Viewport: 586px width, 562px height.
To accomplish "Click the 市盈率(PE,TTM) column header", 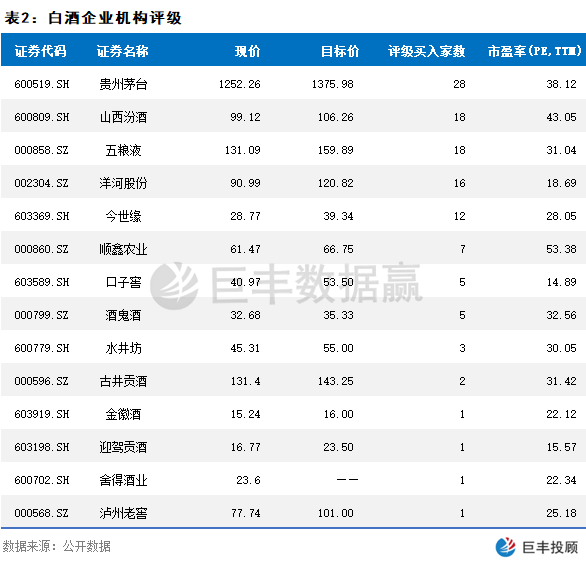I will coord(534,51).
